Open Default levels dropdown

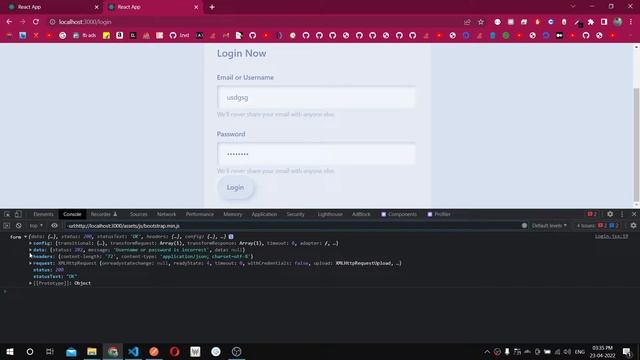tap(549, 226)
